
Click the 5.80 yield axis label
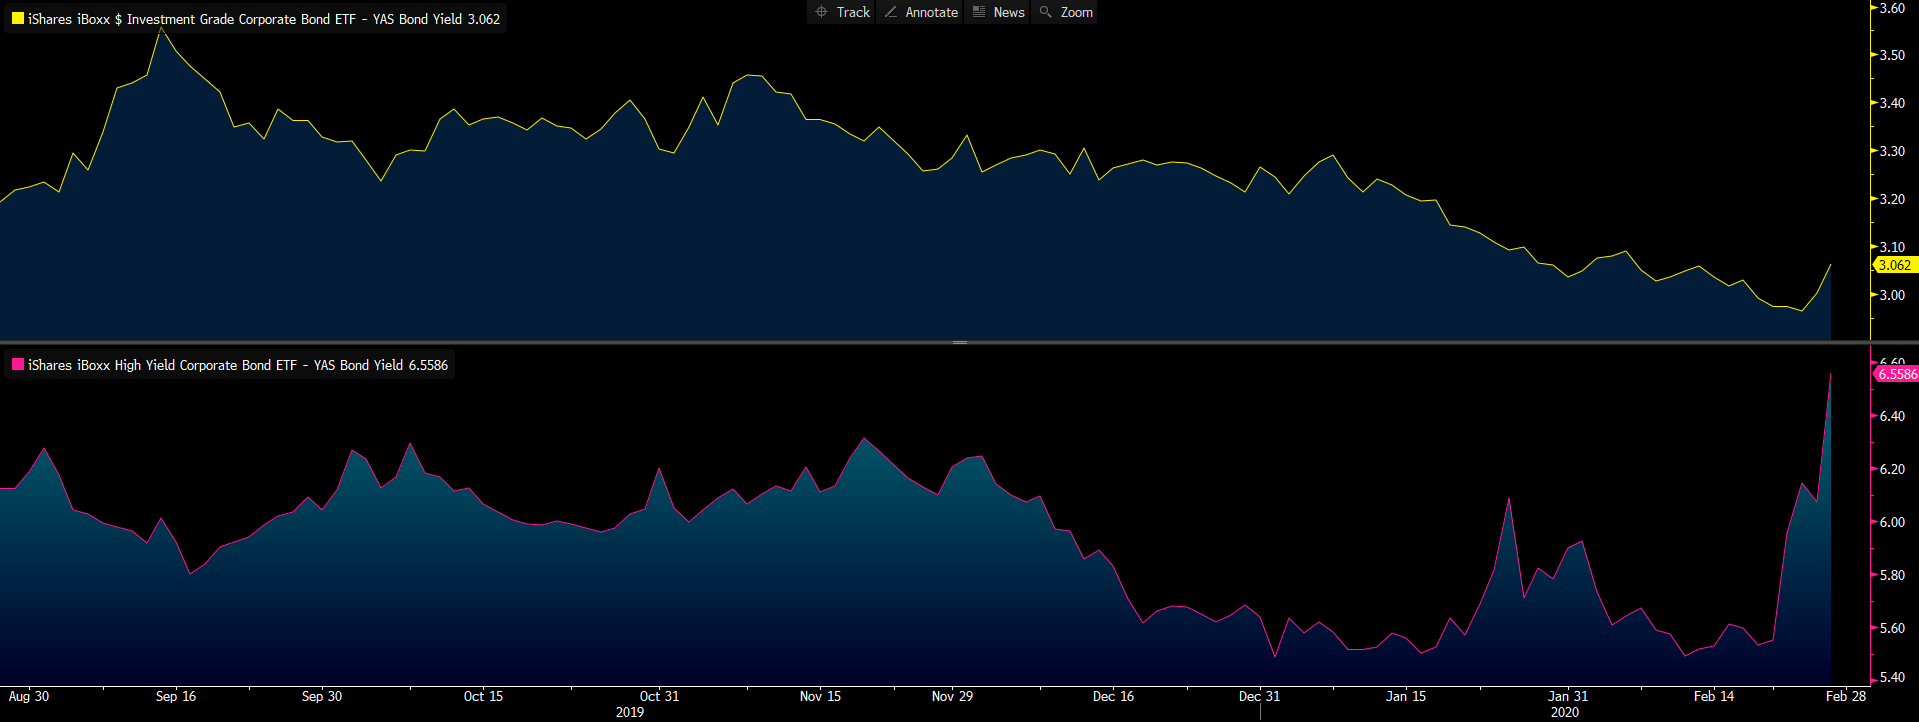[x=1892, y=575]
